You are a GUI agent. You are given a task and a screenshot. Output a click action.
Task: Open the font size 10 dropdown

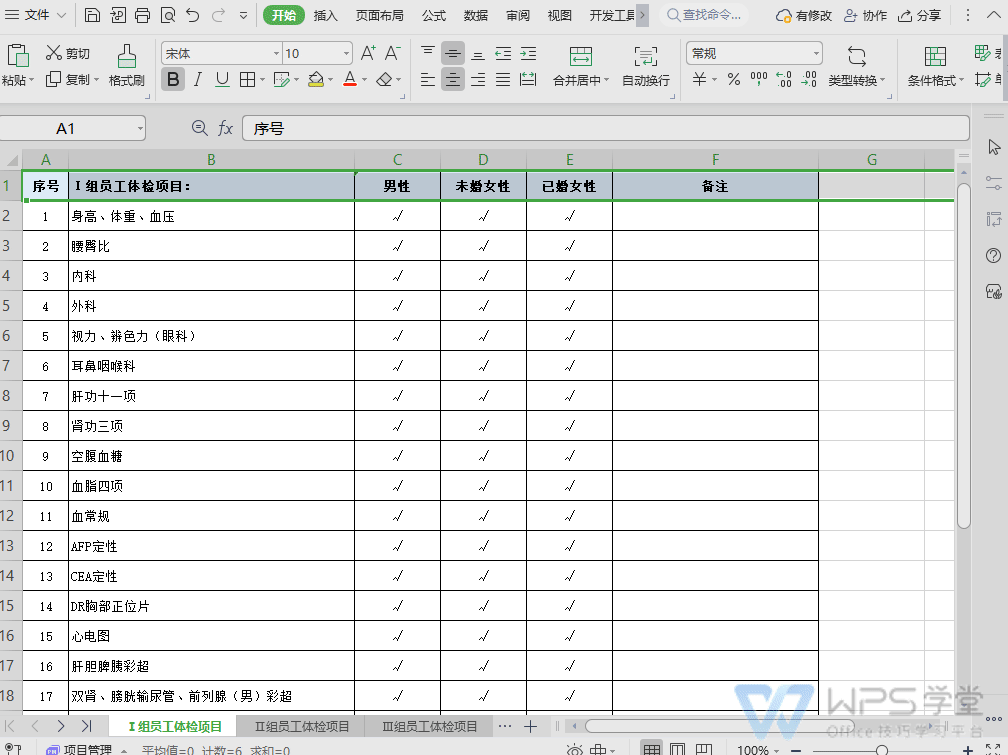point(346,53)
